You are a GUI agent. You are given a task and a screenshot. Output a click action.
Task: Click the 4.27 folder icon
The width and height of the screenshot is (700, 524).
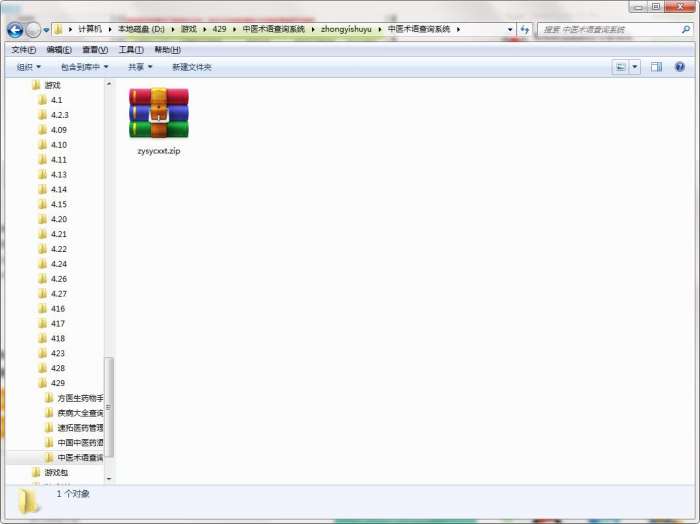[42, 294]
